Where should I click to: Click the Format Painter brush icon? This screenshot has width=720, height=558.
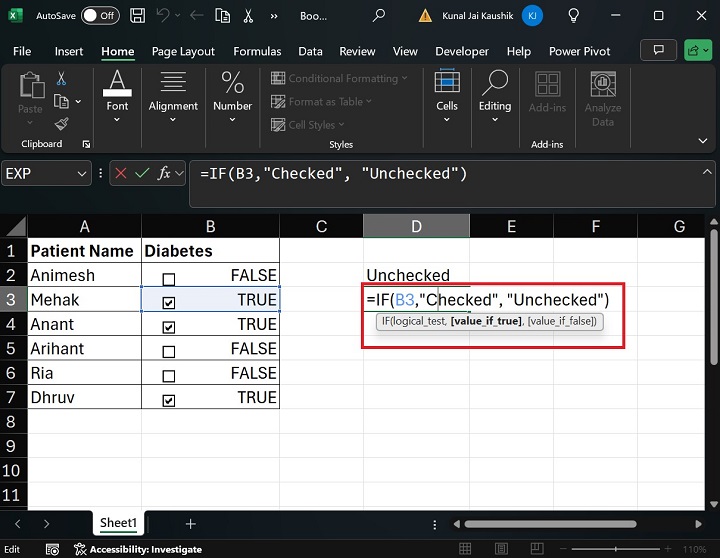[61, 124]
